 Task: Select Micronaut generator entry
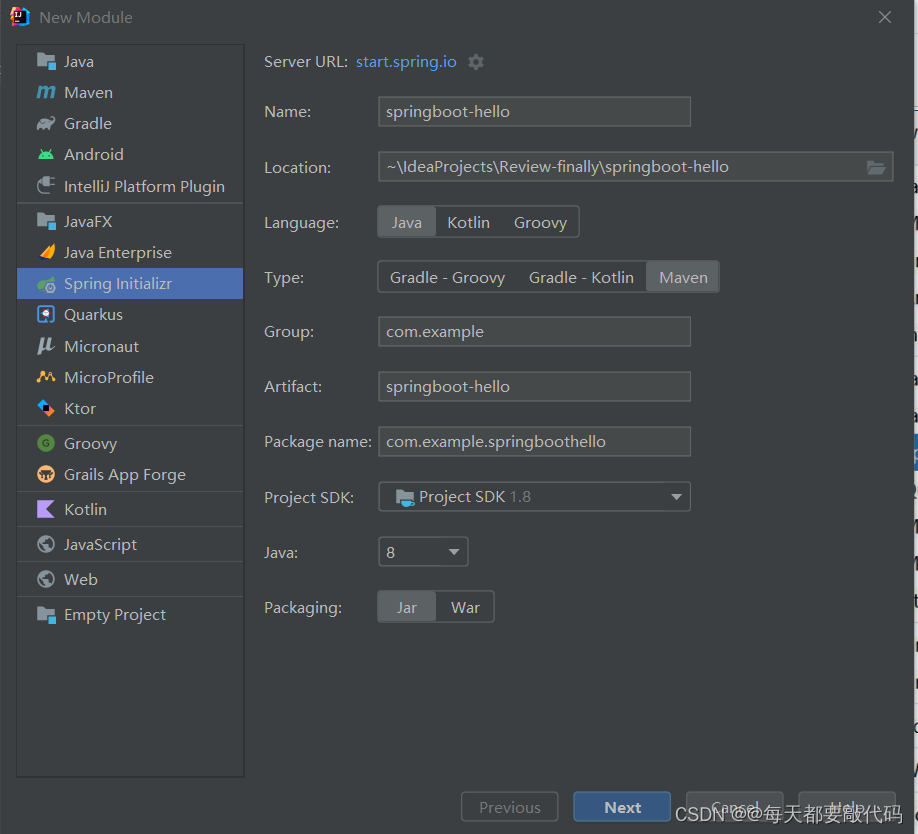(x=130, y=346)
